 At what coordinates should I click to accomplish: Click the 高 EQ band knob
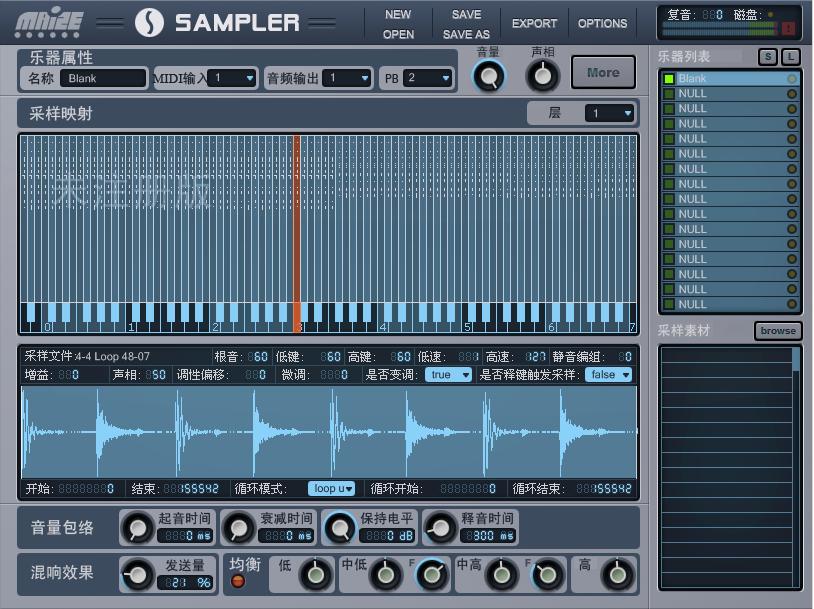[617, 575]
